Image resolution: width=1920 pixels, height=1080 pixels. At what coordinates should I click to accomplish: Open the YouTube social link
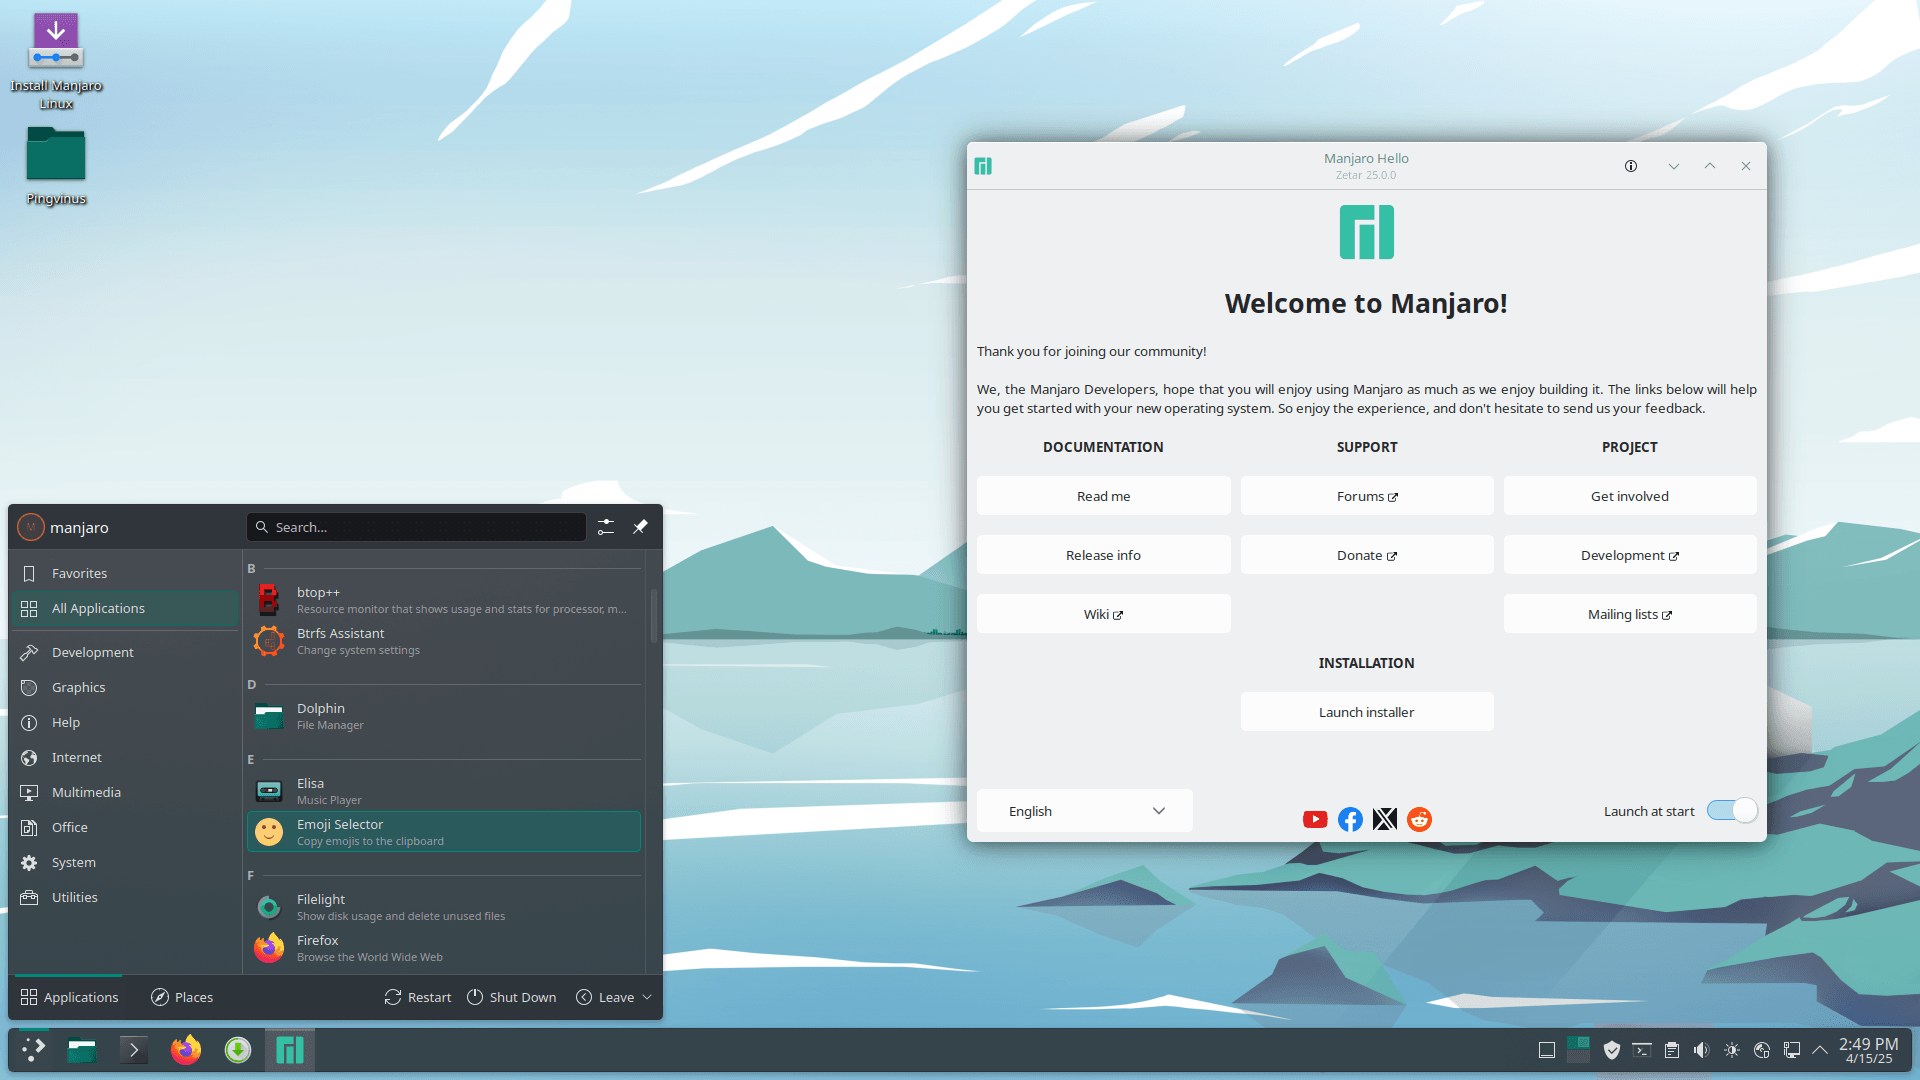[x=1315, y=820]
